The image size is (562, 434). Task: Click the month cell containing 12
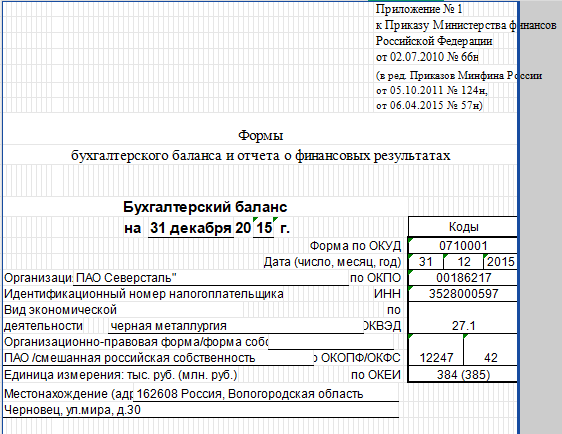463,262
